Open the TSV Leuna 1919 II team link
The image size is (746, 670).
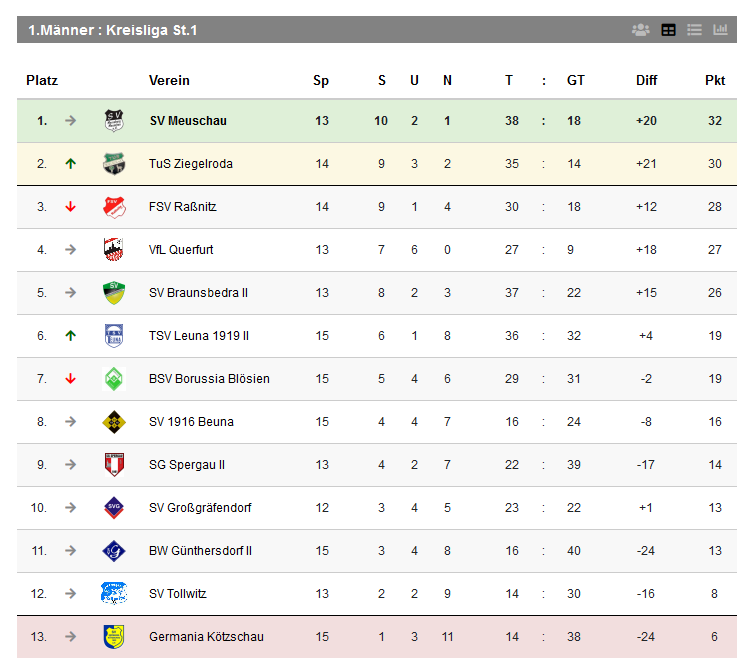point(199,336)
